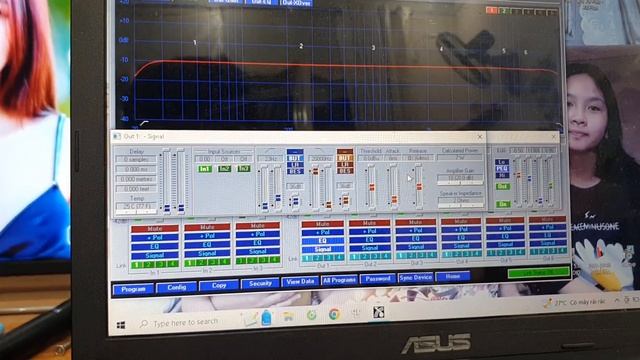Click the Sync Device button

tap(416, 277)
